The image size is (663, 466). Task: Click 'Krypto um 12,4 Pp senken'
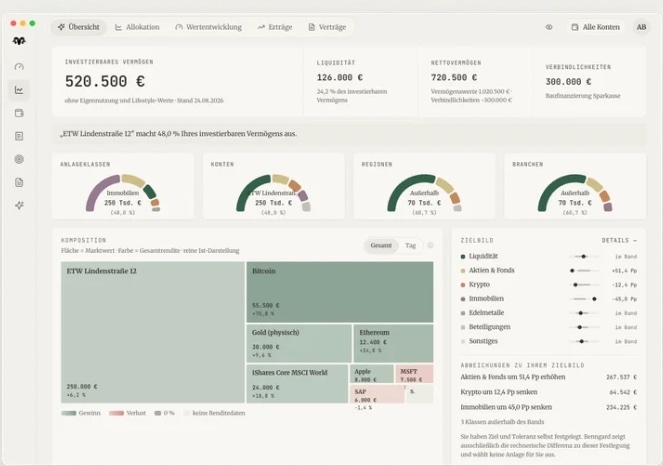[x=499, y=392]
